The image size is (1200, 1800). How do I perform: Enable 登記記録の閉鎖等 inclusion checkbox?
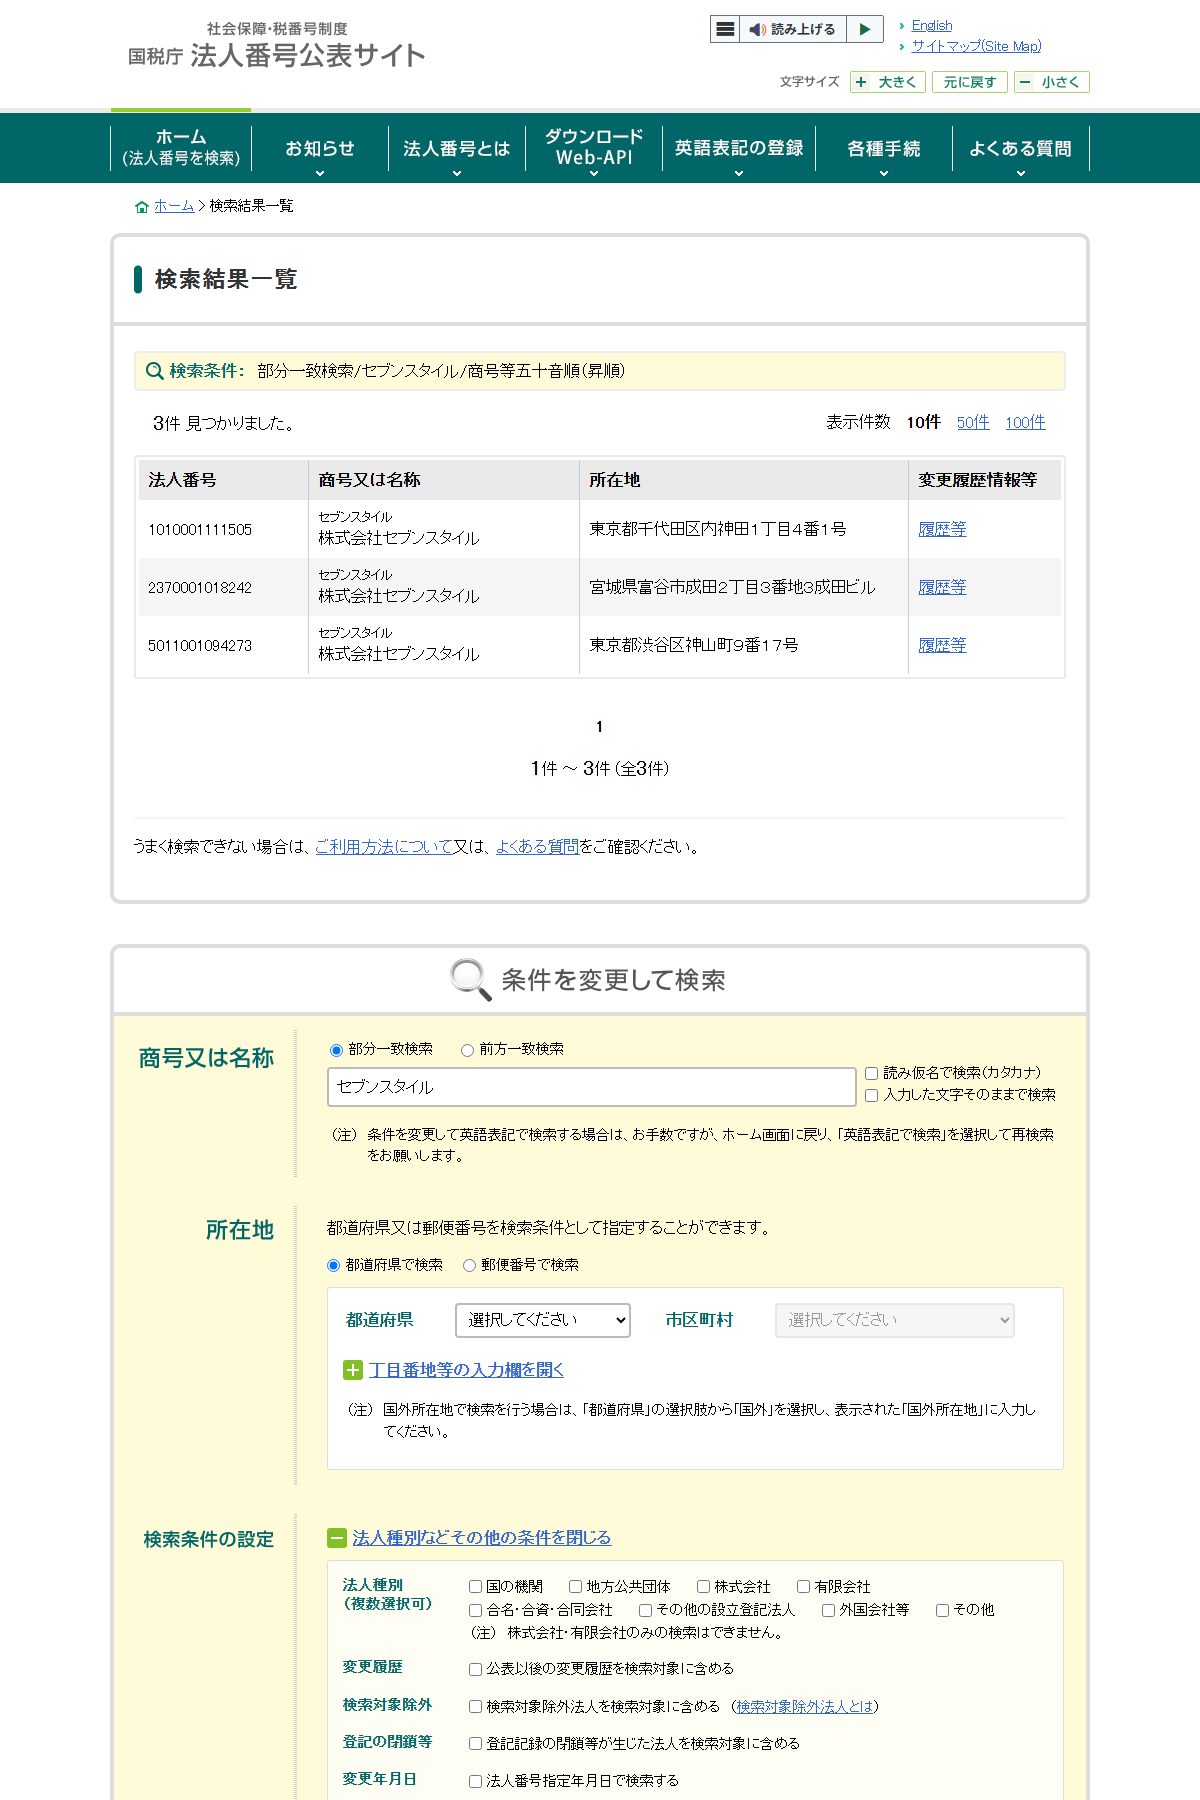[476, 1744]
